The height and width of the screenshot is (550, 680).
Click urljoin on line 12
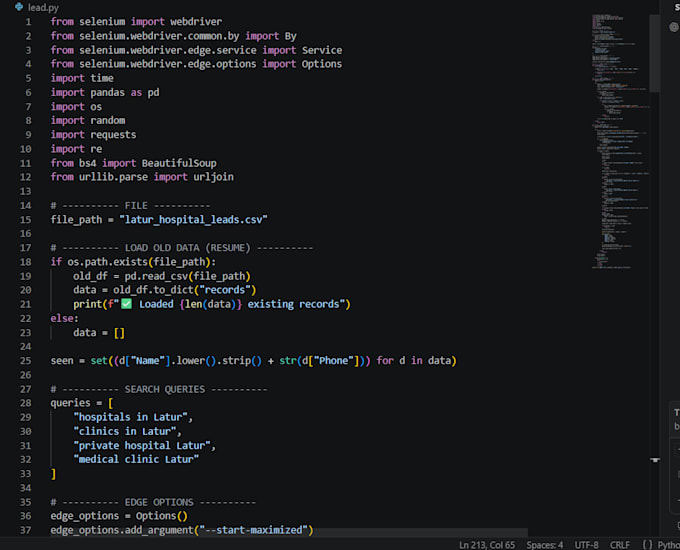pyautogui.click(x=213, y=177)
